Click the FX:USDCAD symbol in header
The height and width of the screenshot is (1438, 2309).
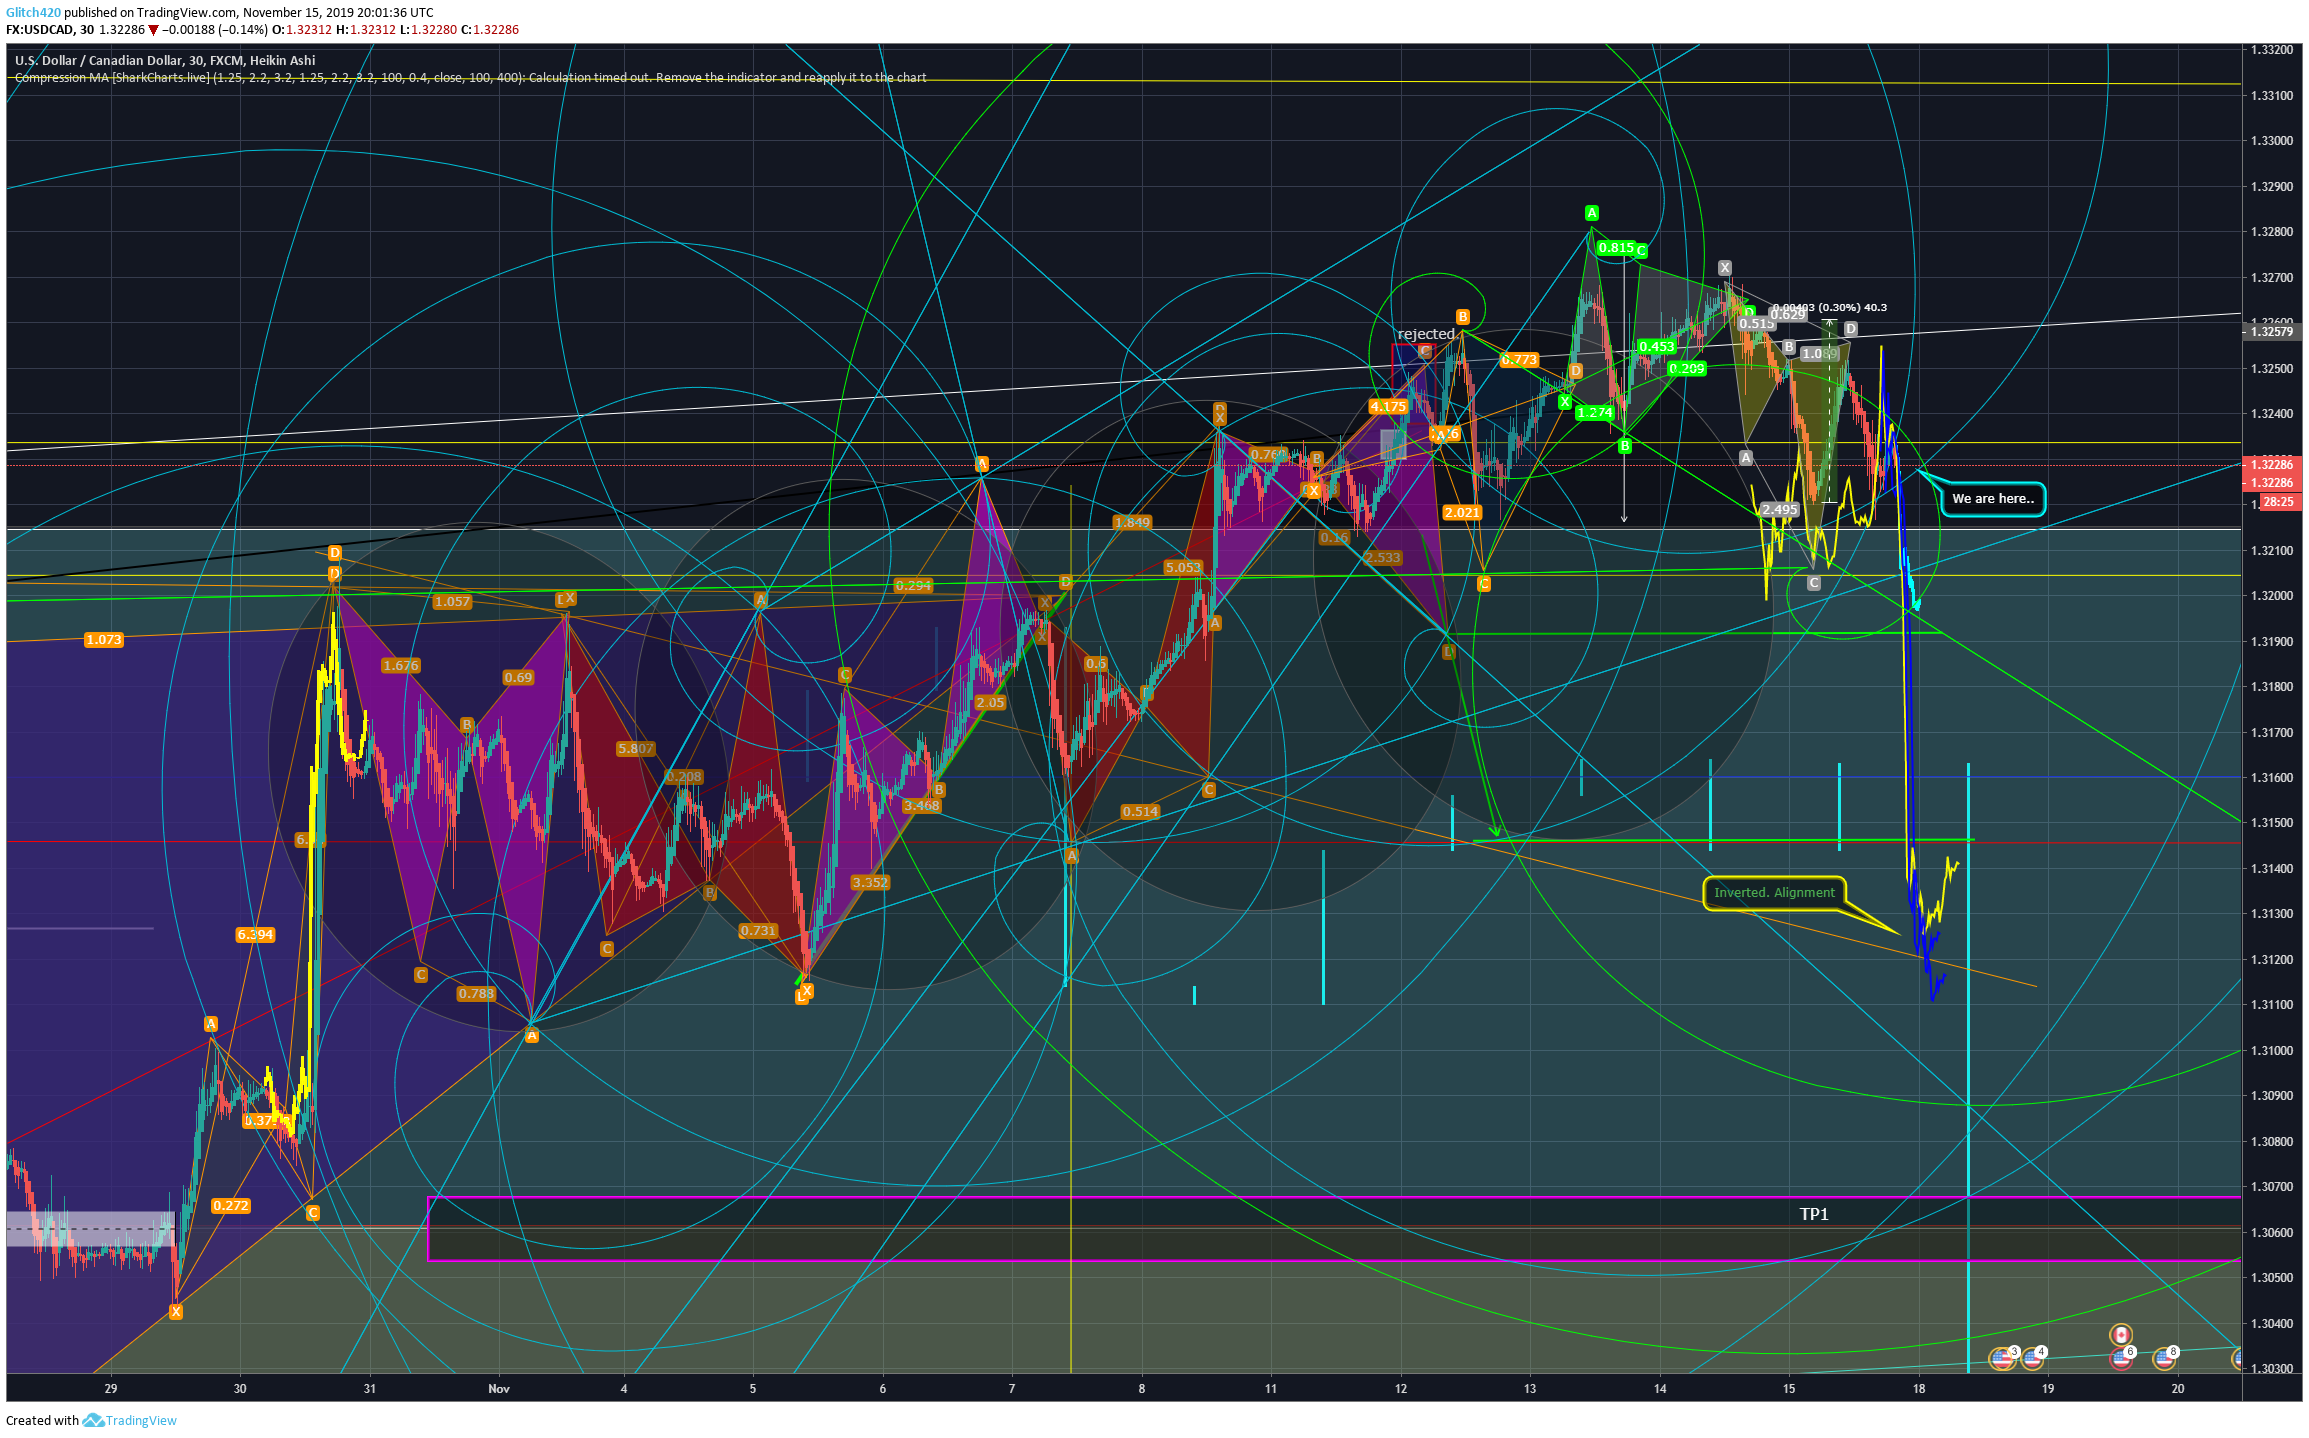[x=40, y=30]
